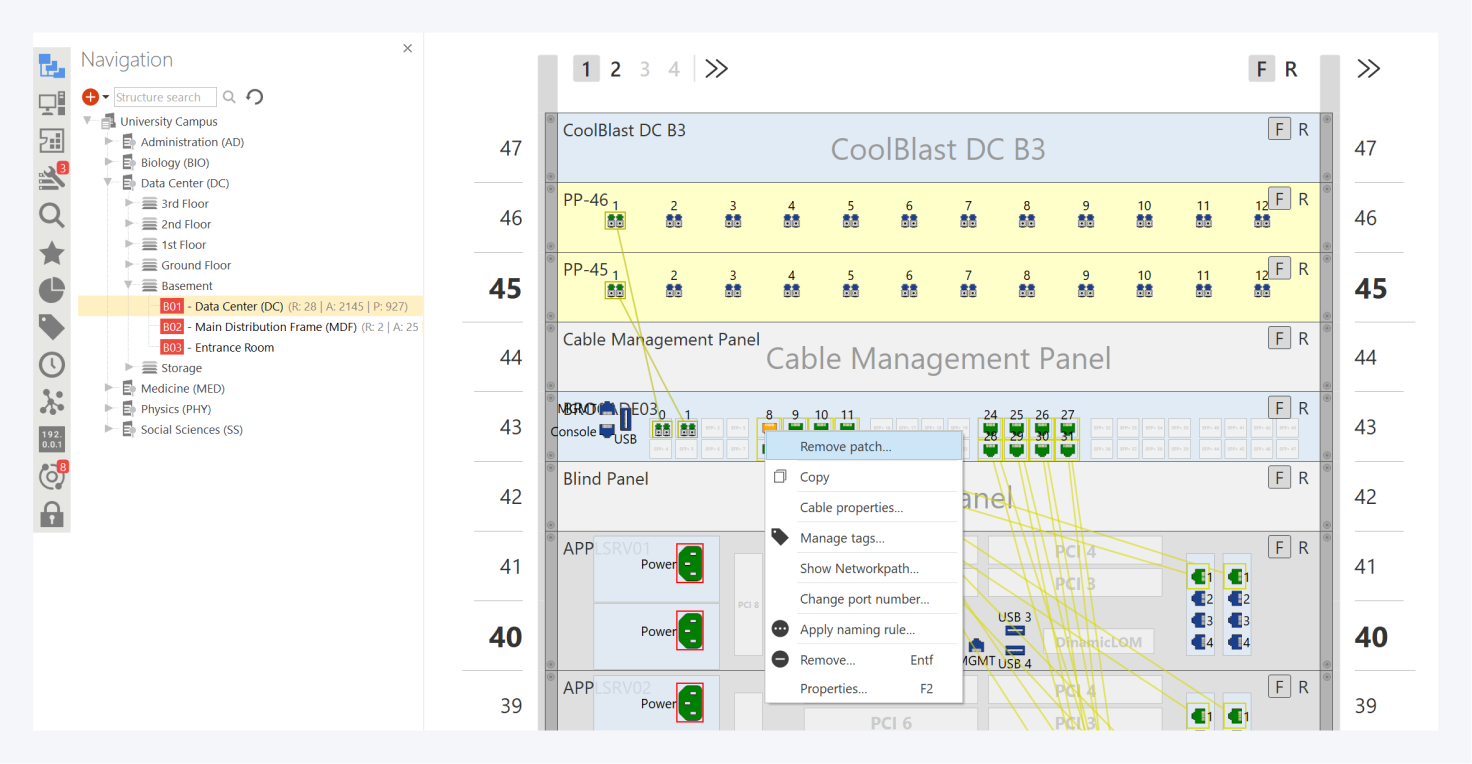Switch PP-46 panel to rear view R
This screenshot has width=1472, height=764.
[x=1303, y=199]
